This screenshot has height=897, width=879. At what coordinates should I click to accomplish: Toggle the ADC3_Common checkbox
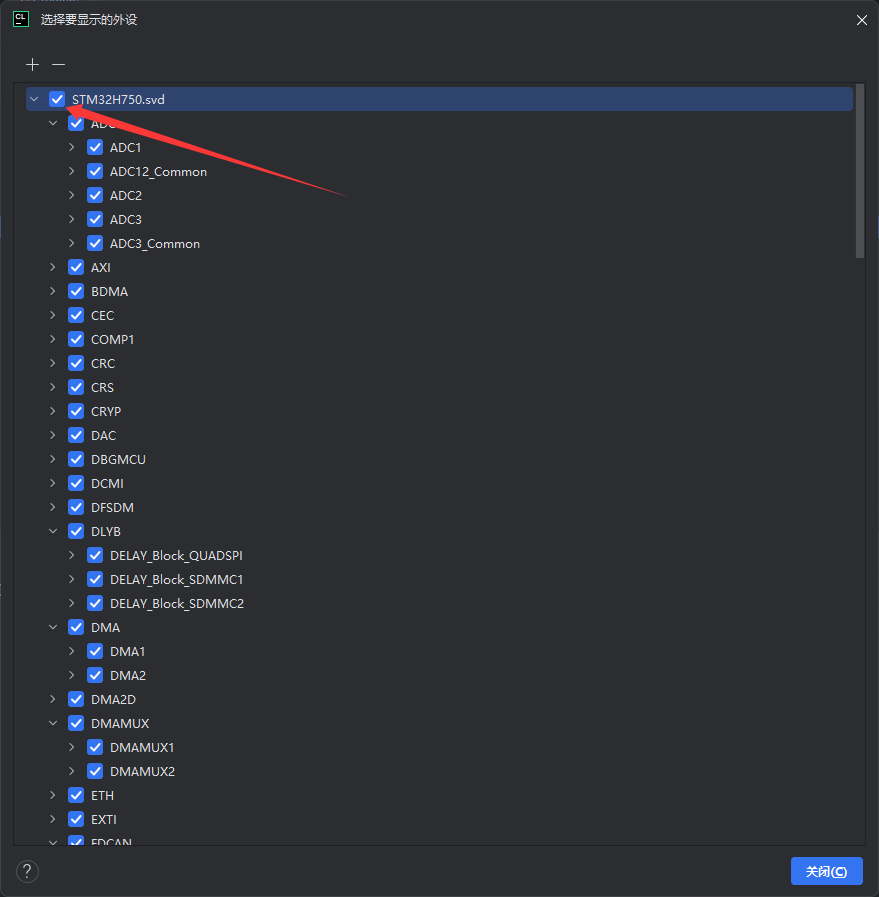[x=95, y=244]
